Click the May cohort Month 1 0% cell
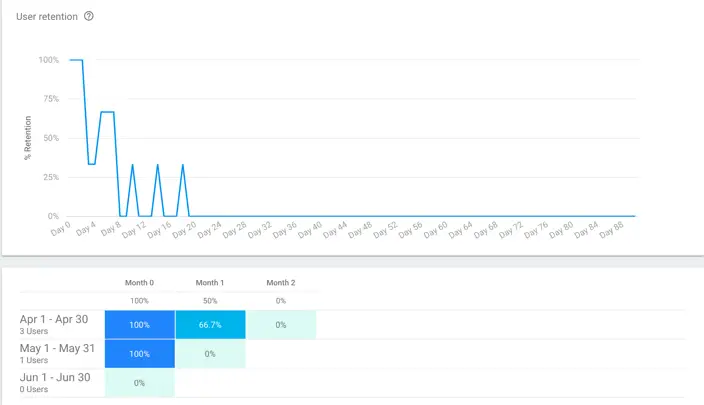This screenshot has height=405, width=704. (210, 354)
